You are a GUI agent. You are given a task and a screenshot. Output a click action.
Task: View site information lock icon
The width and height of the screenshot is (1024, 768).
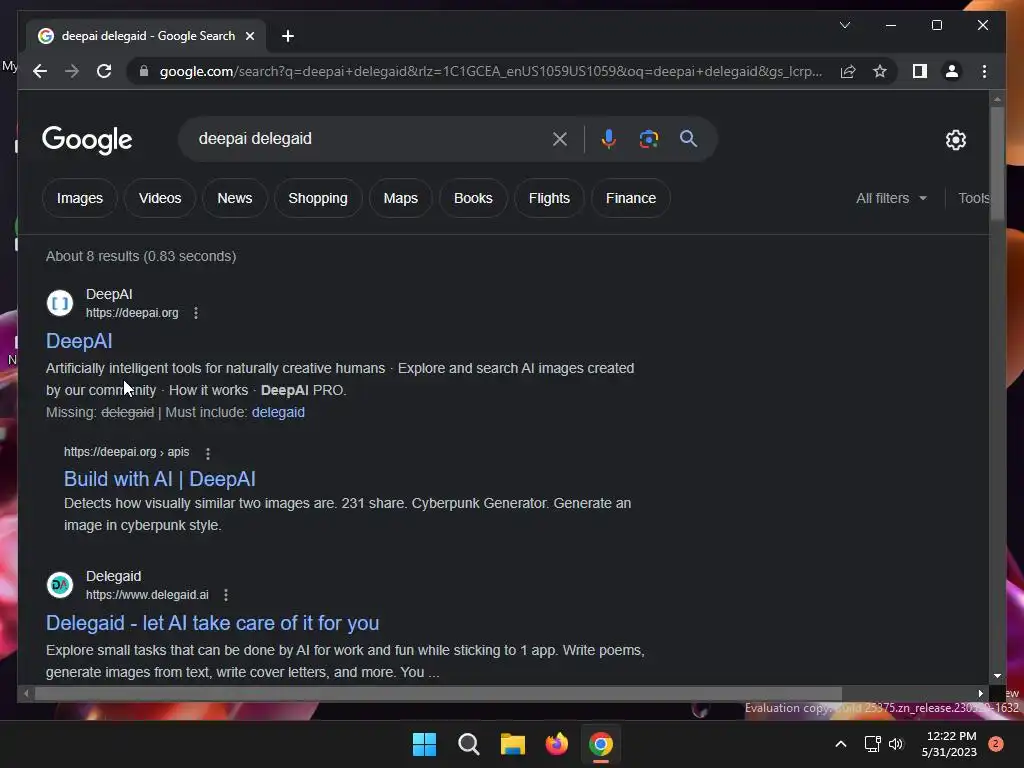pyautogui.click(x=144, y=71)
